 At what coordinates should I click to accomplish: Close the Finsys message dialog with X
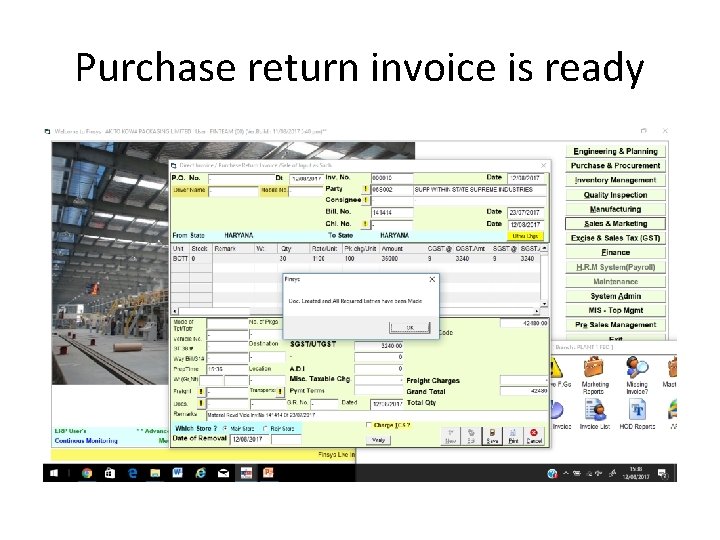click(432, 279)
